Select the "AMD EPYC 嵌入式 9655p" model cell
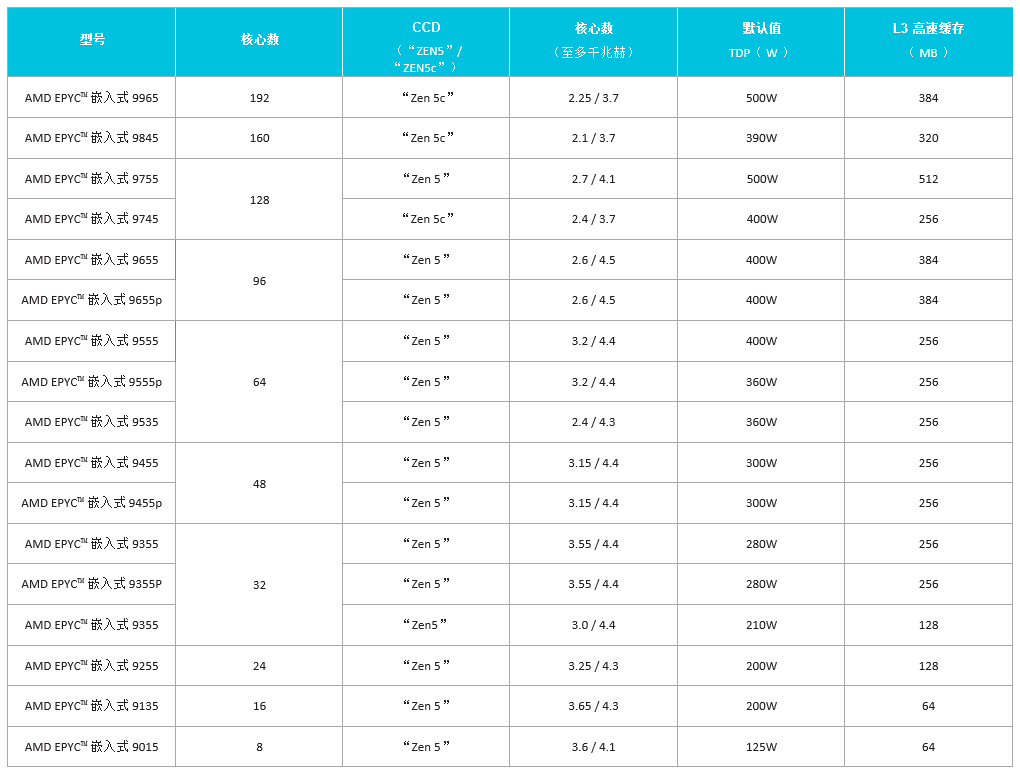1020x774 pixels. click(x=92, y=300)
